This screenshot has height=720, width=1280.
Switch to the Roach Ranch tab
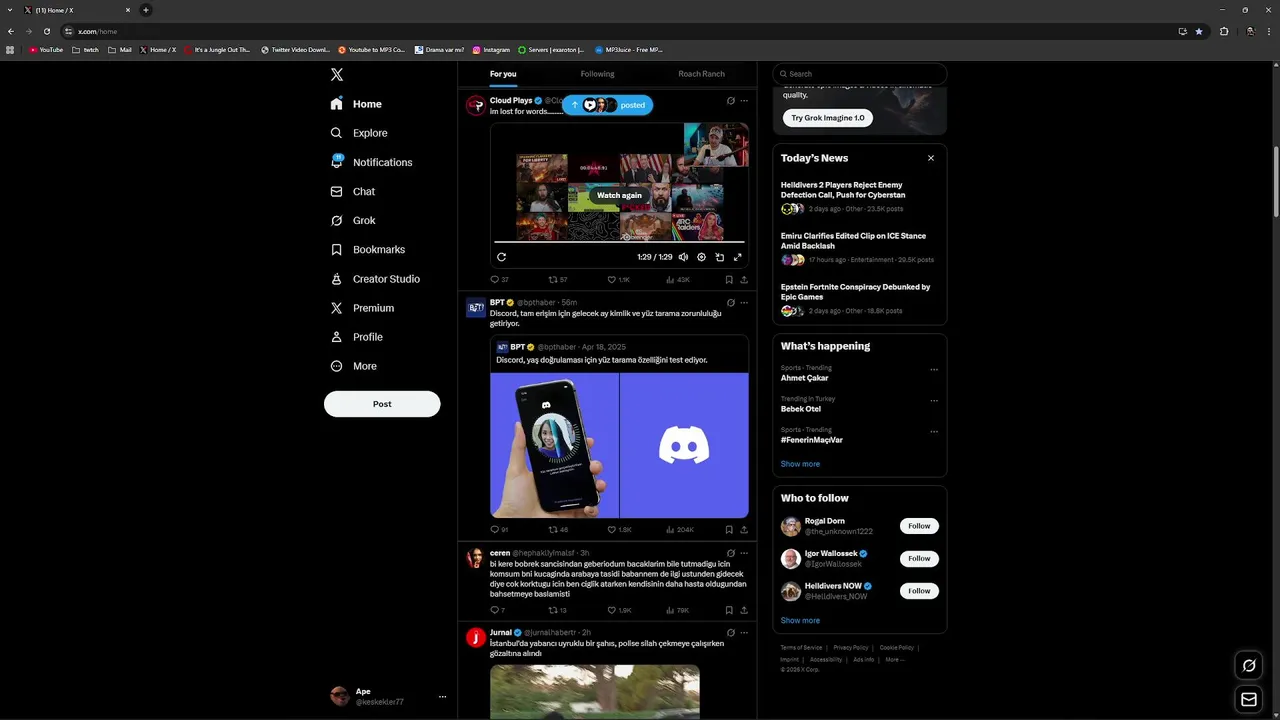[701, 74]
